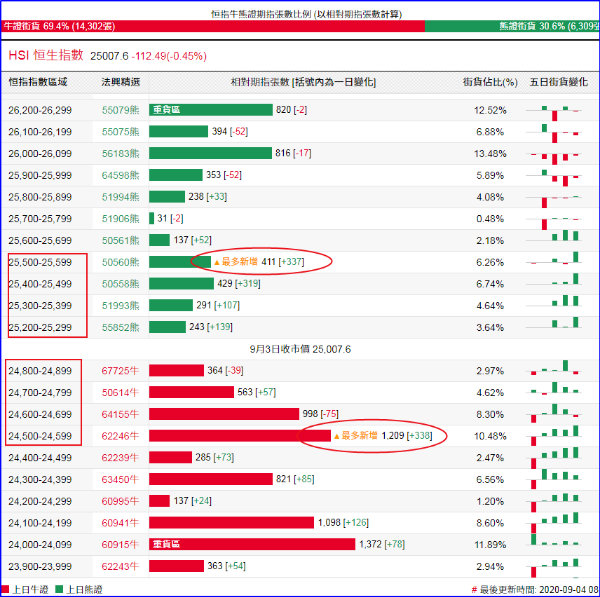Click the 街貨佔比(%) column header
This screenshot has width=600, height=597.
(x=490, y=82)
